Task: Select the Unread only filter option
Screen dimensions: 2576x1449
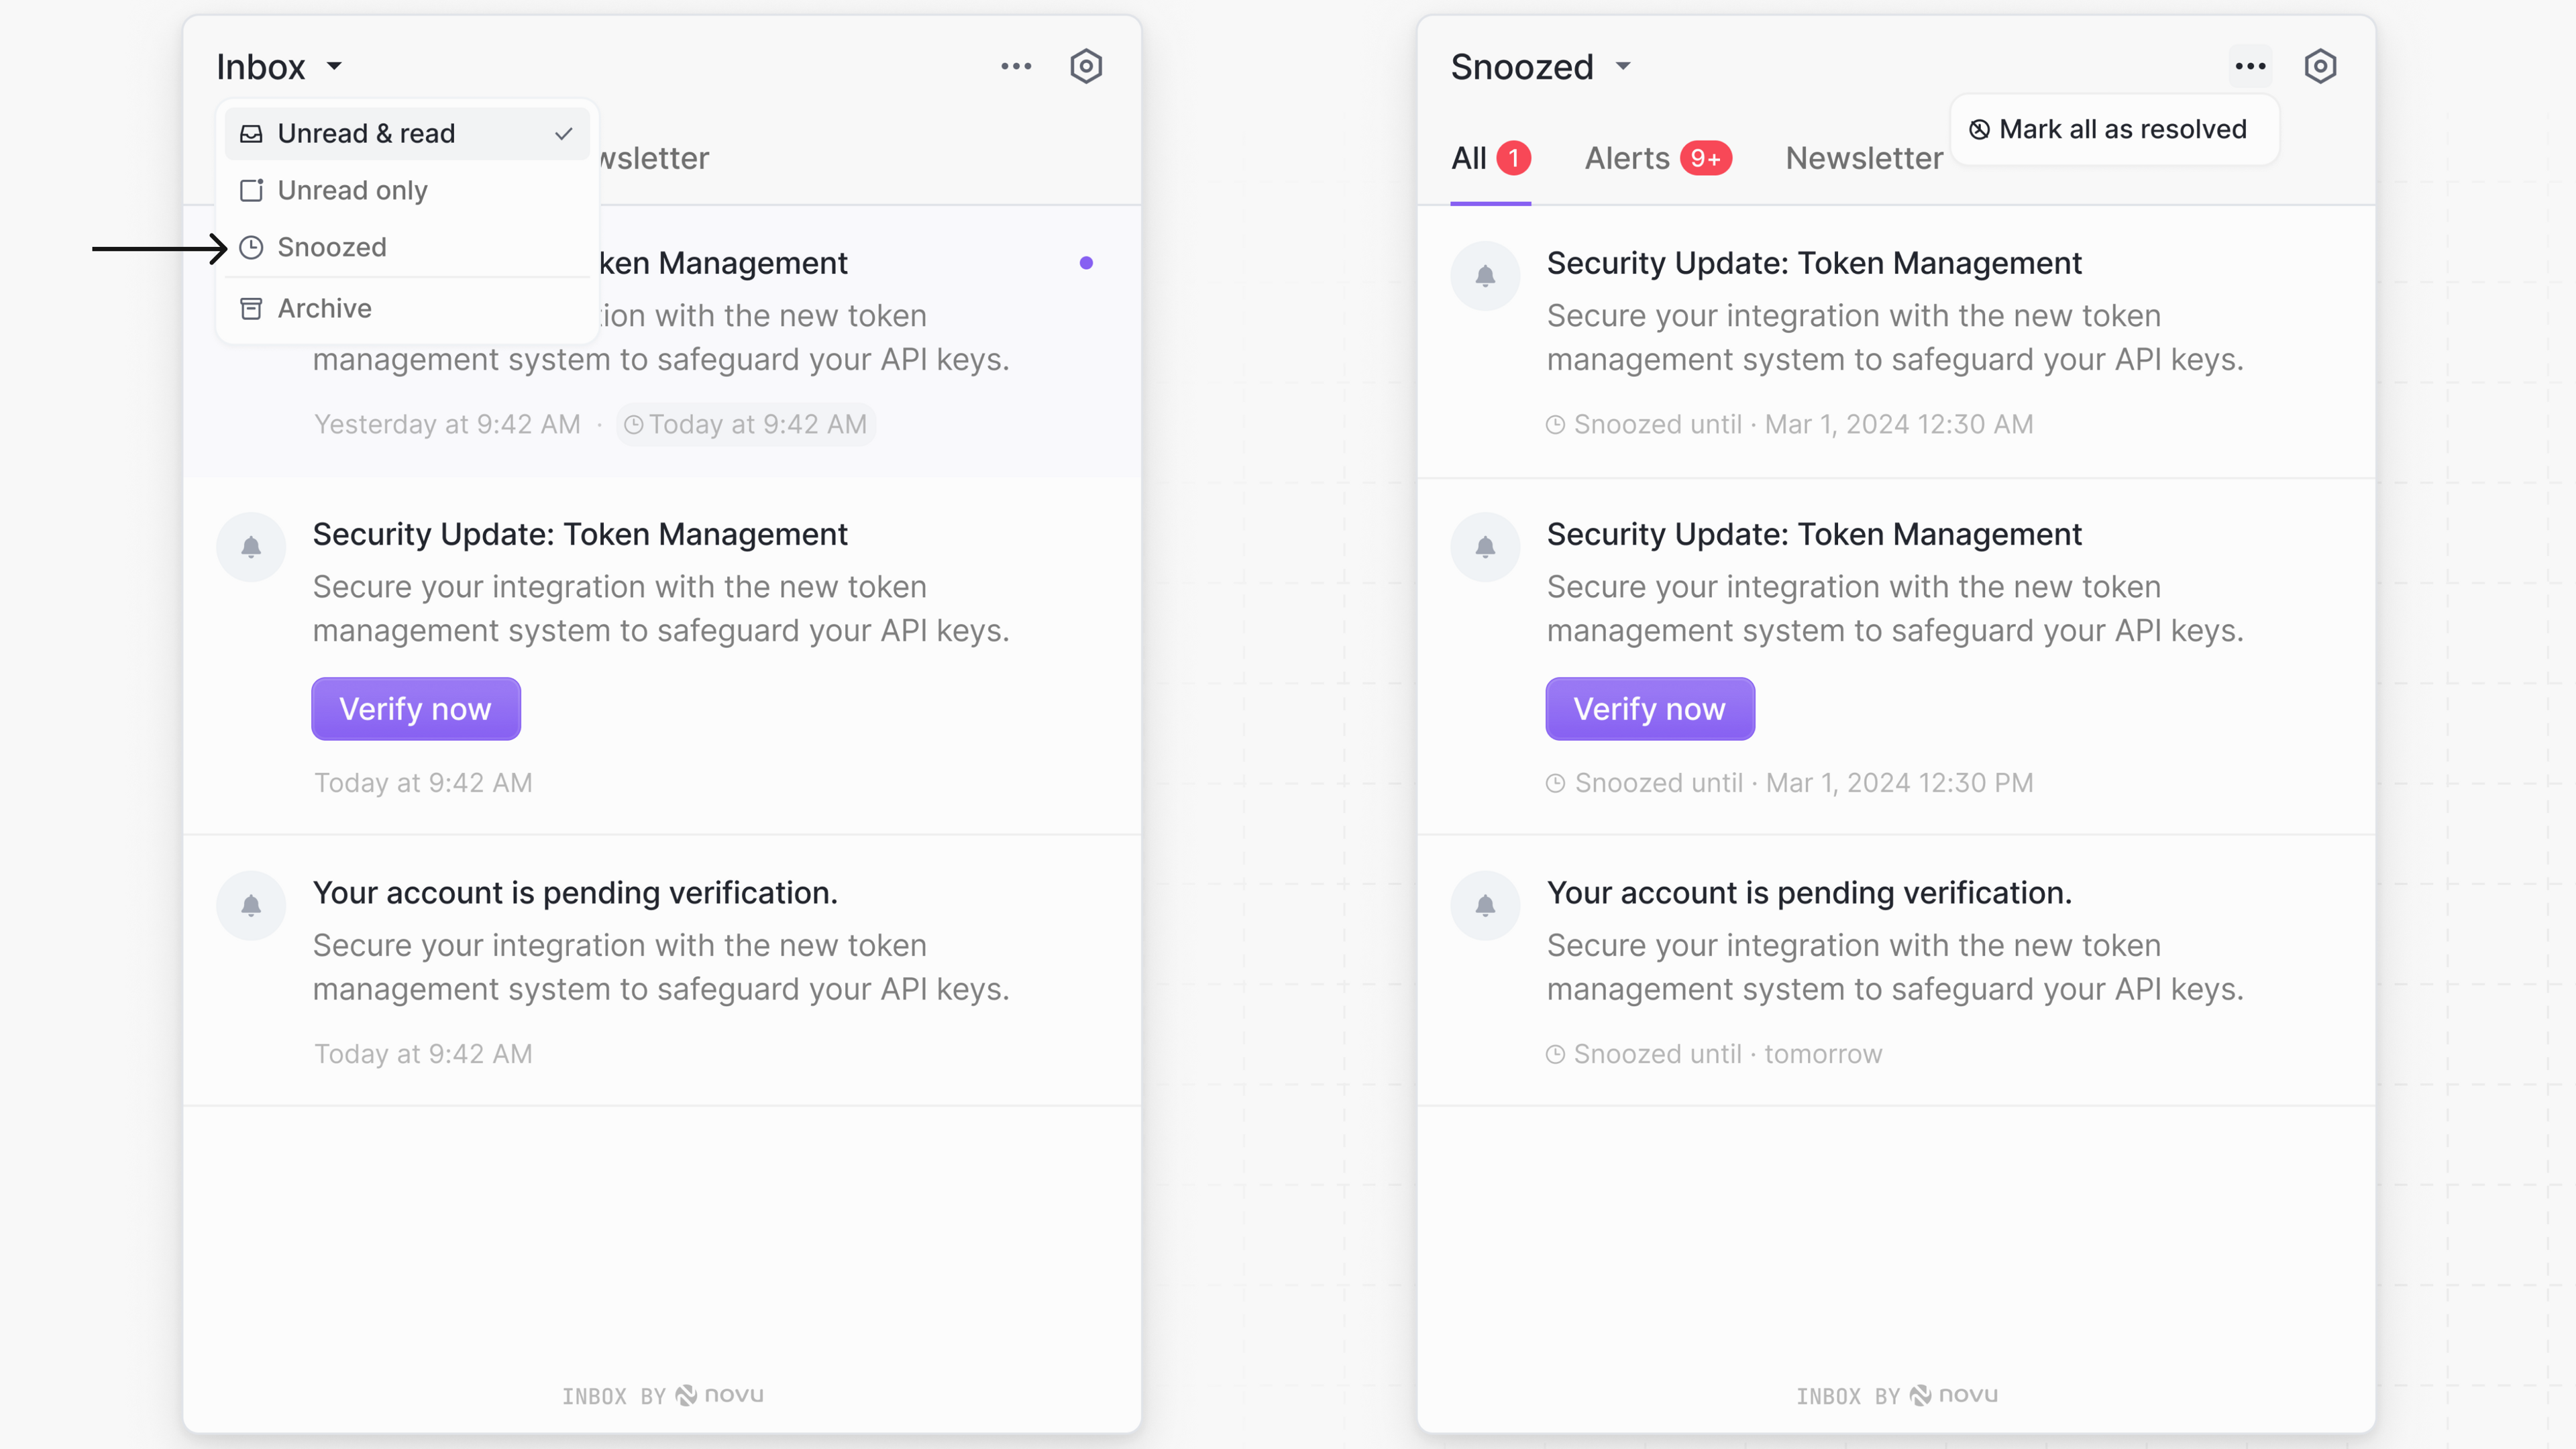Action: coord(352,190)
